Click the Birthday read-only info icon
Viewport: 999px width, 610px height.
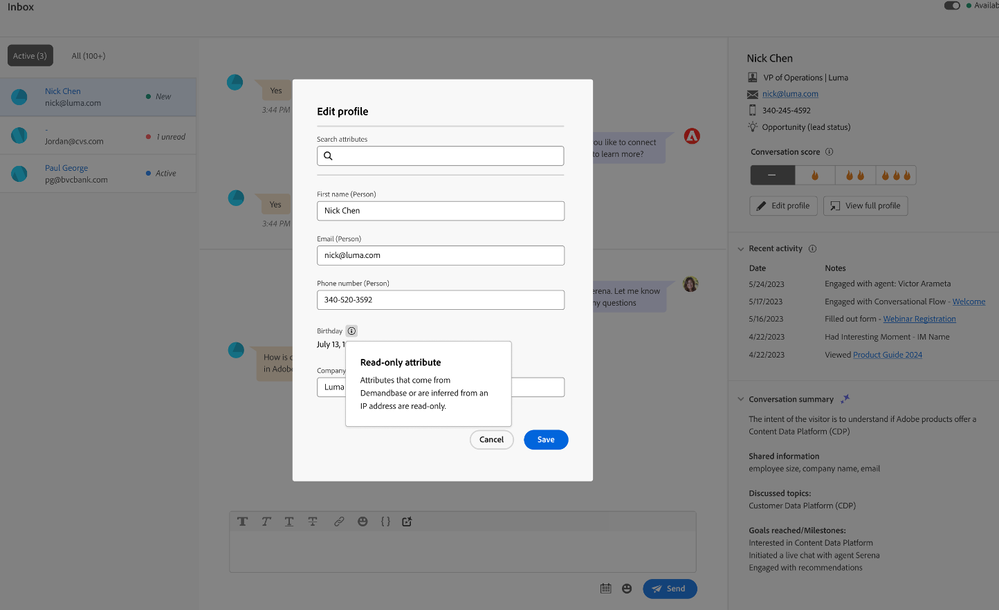click(x=351, y=331)
